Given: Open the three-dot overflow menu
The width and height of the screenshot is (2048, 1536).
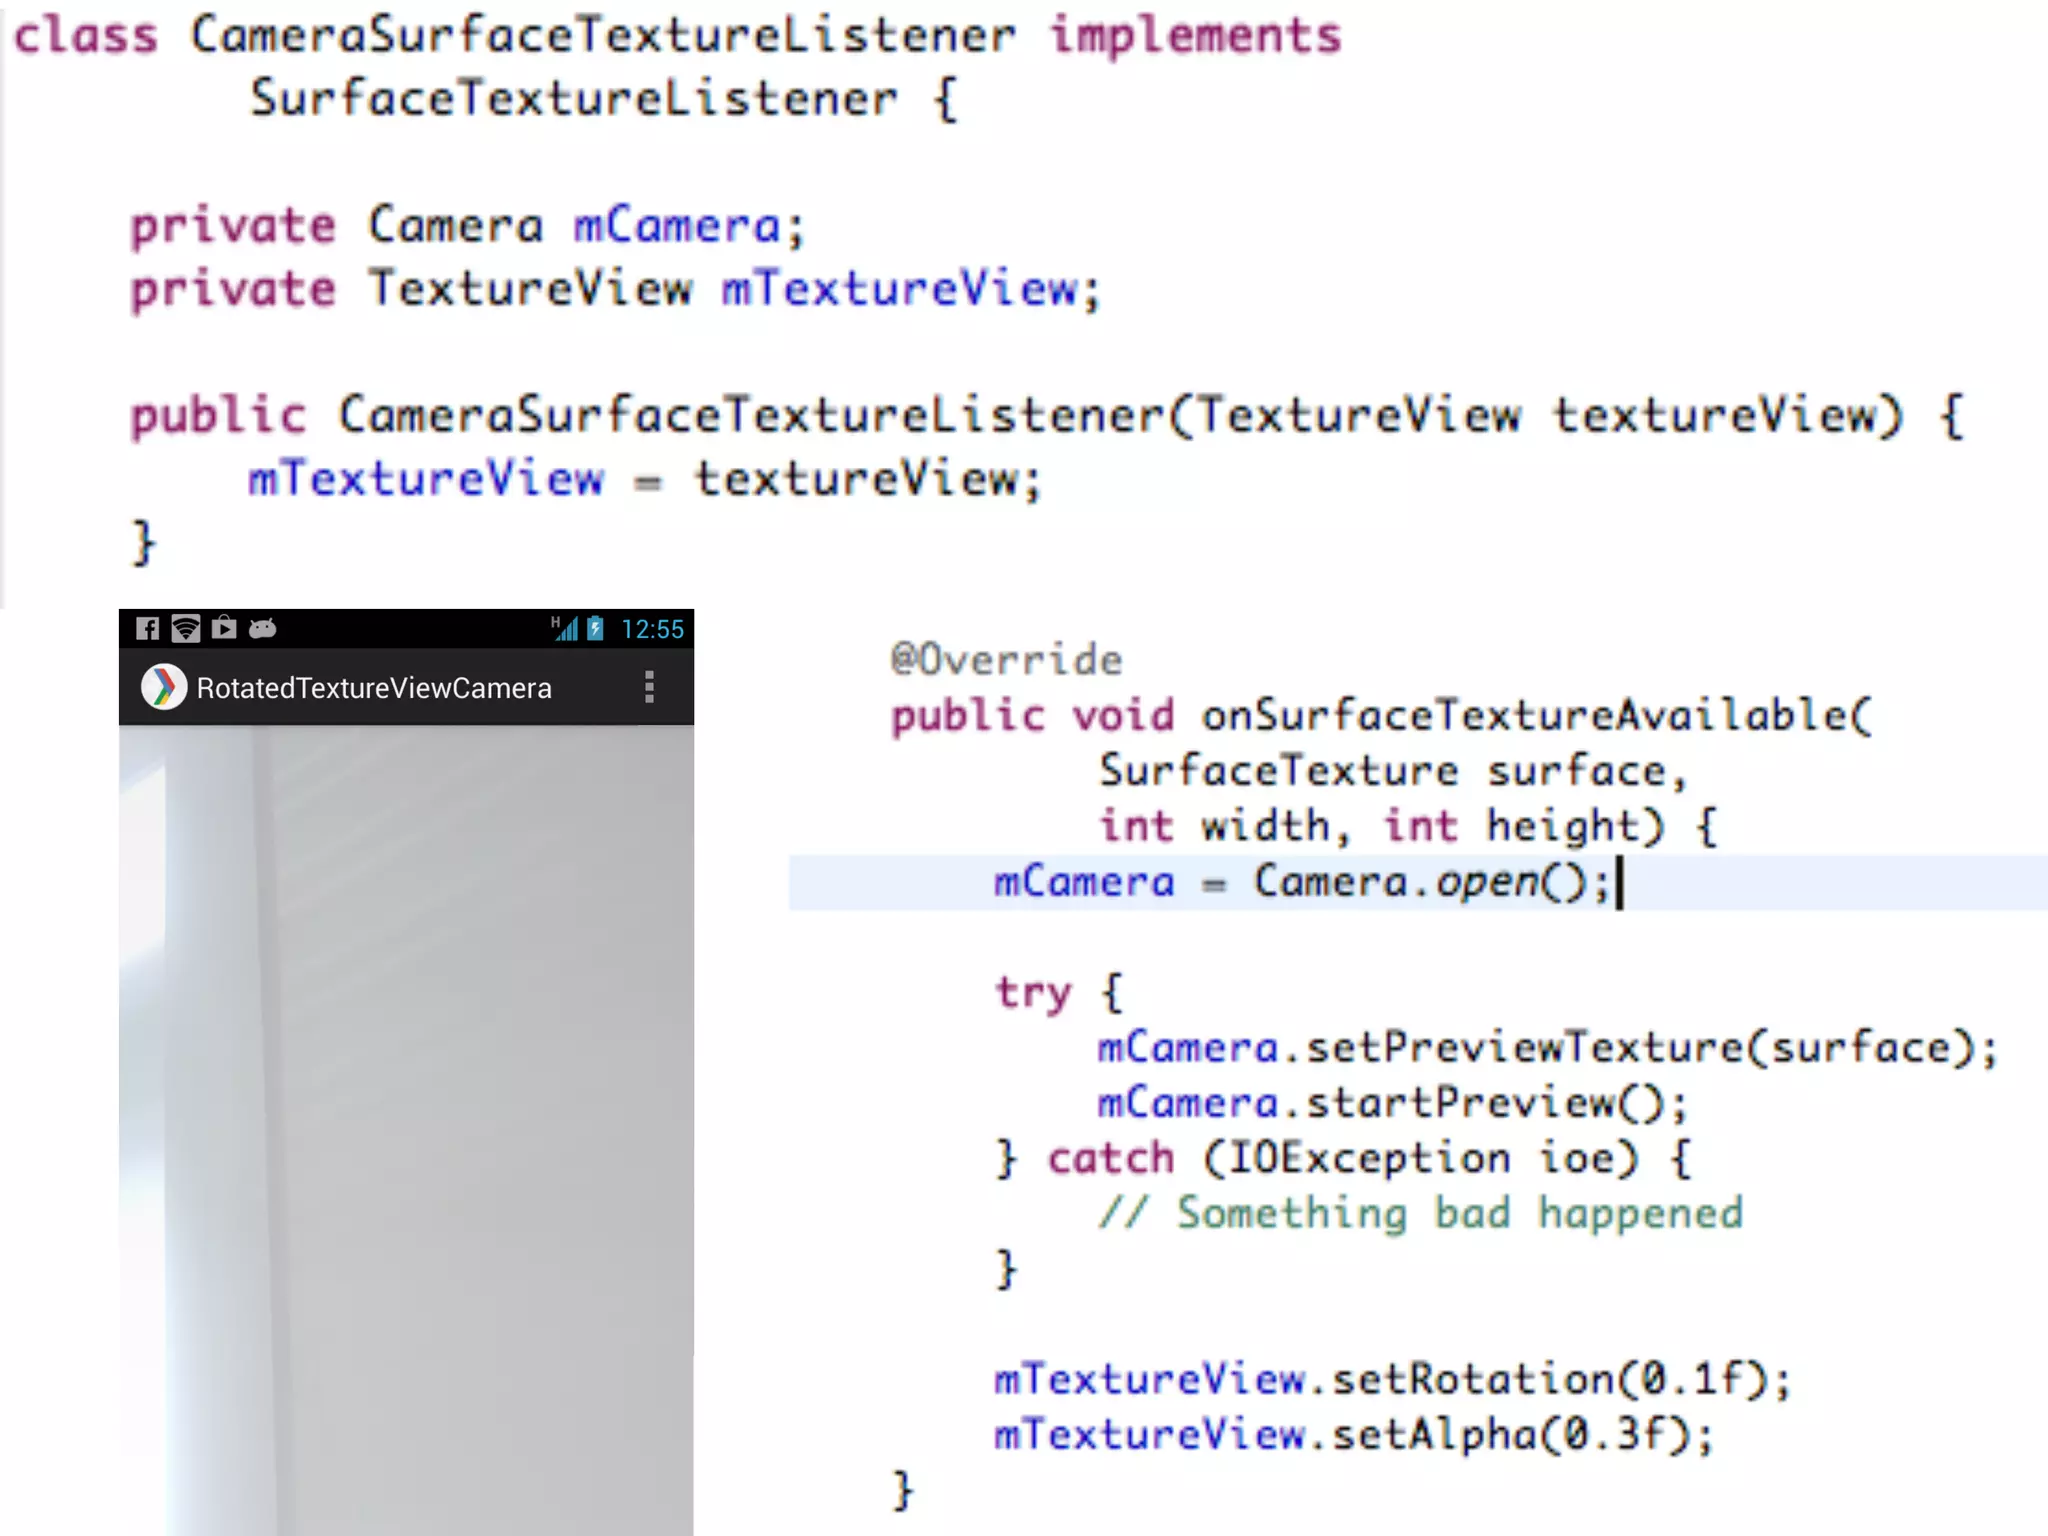Looking at the screenshot, I should click(649, 687).
